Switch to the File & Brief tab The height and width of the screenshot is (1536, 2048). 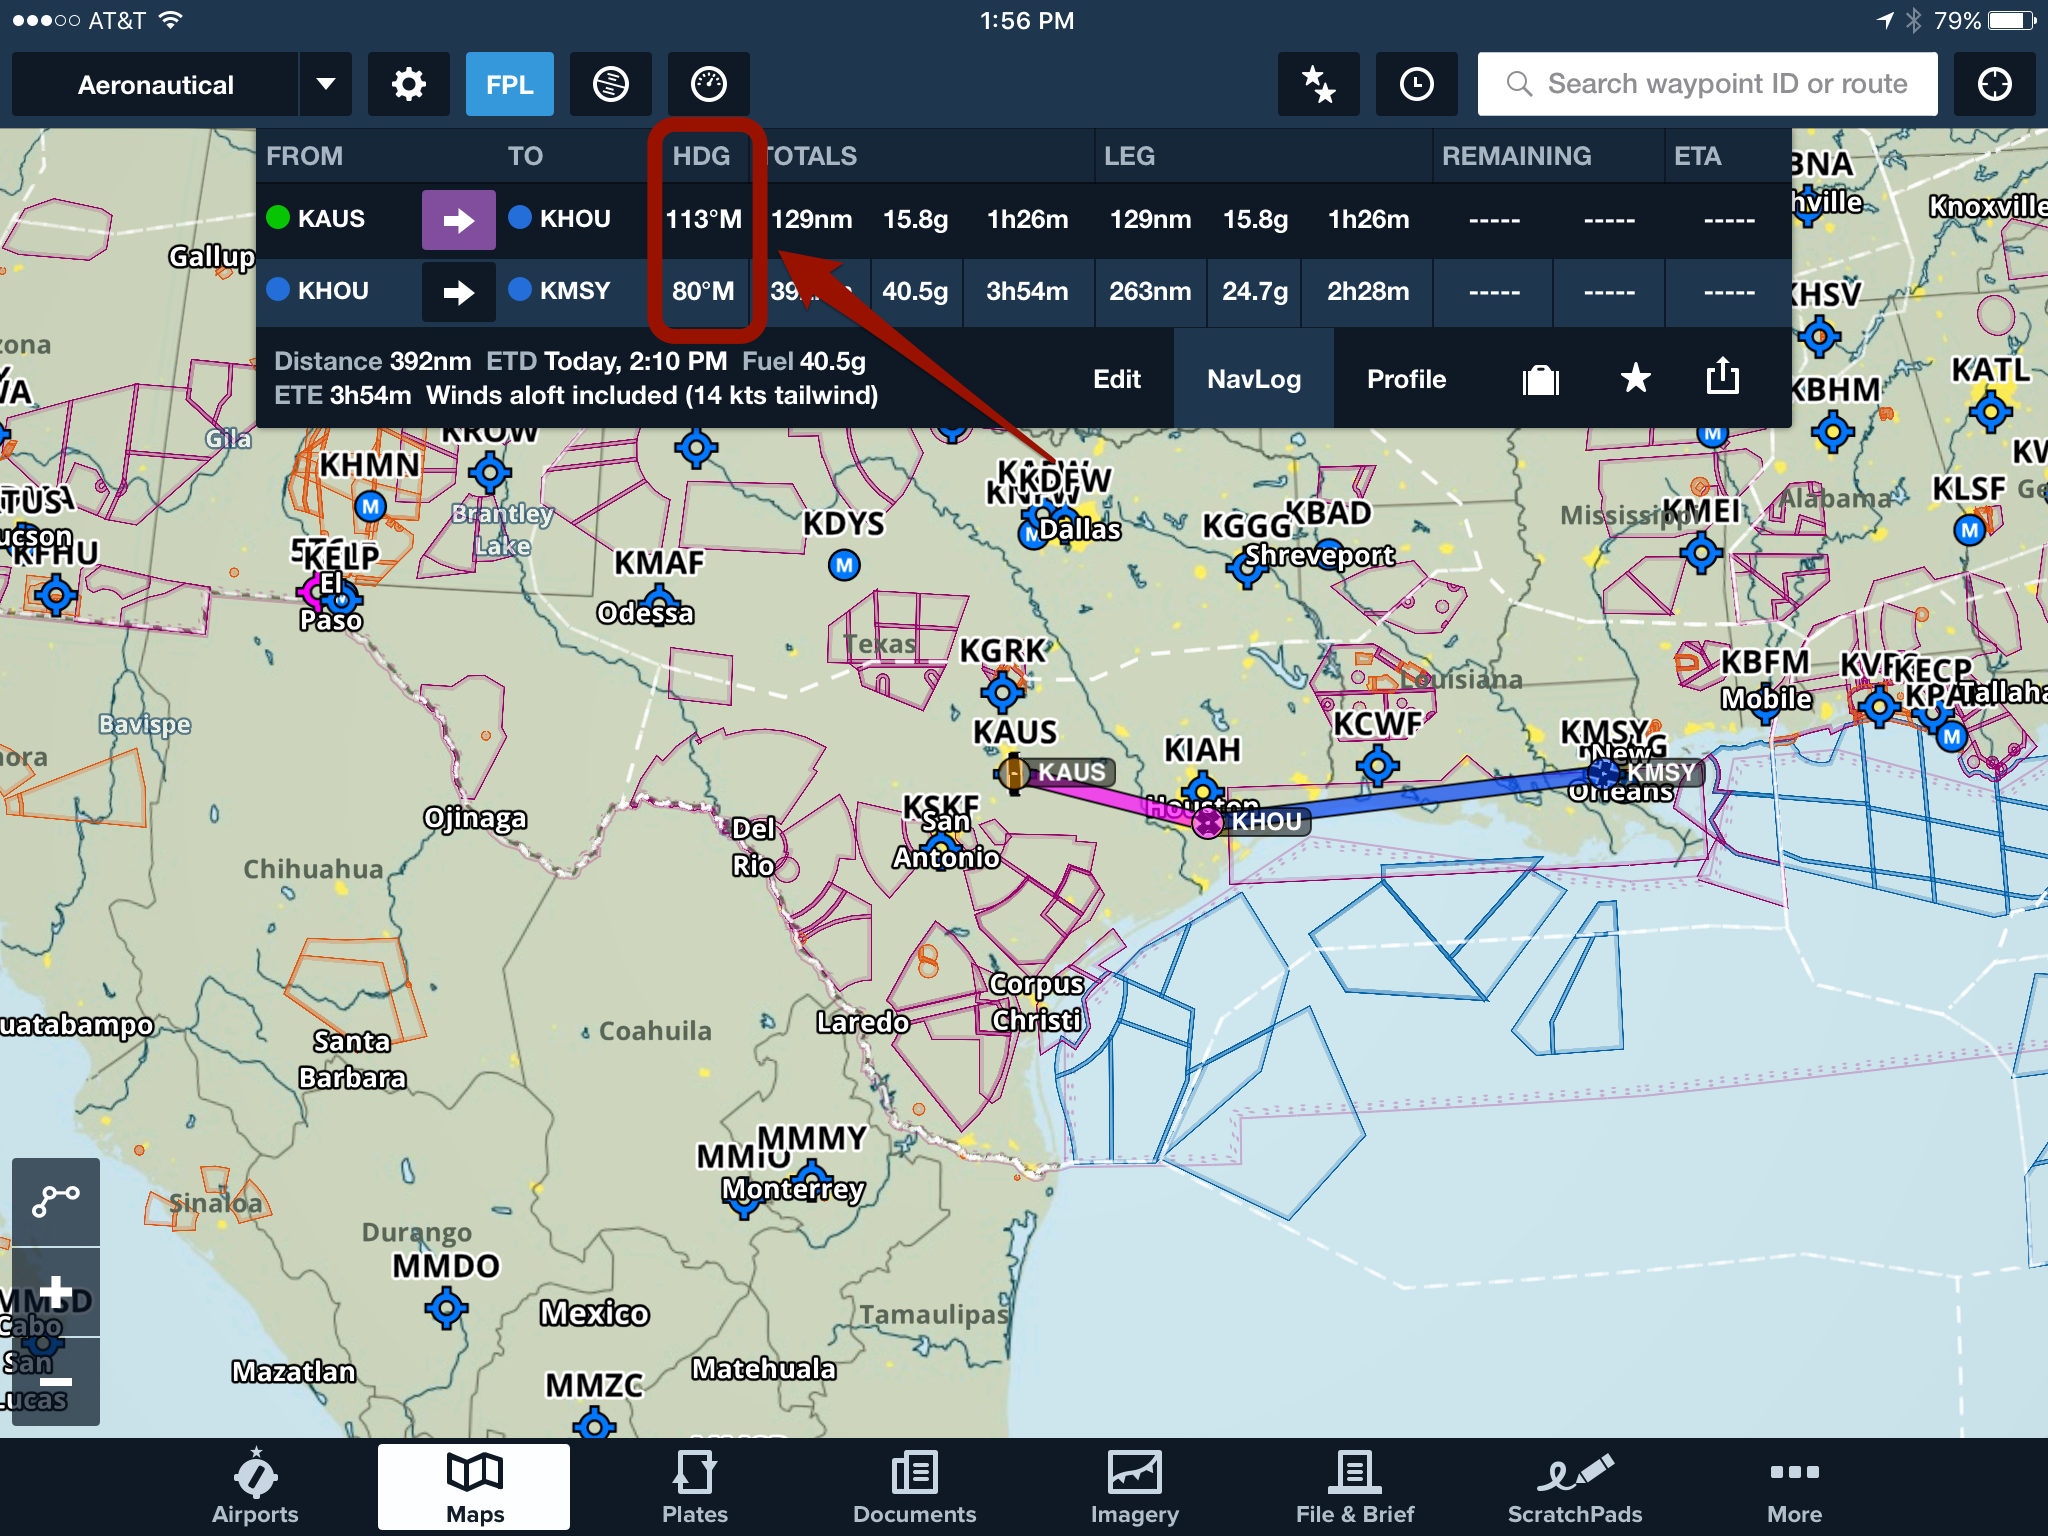coord(1354,1487)
